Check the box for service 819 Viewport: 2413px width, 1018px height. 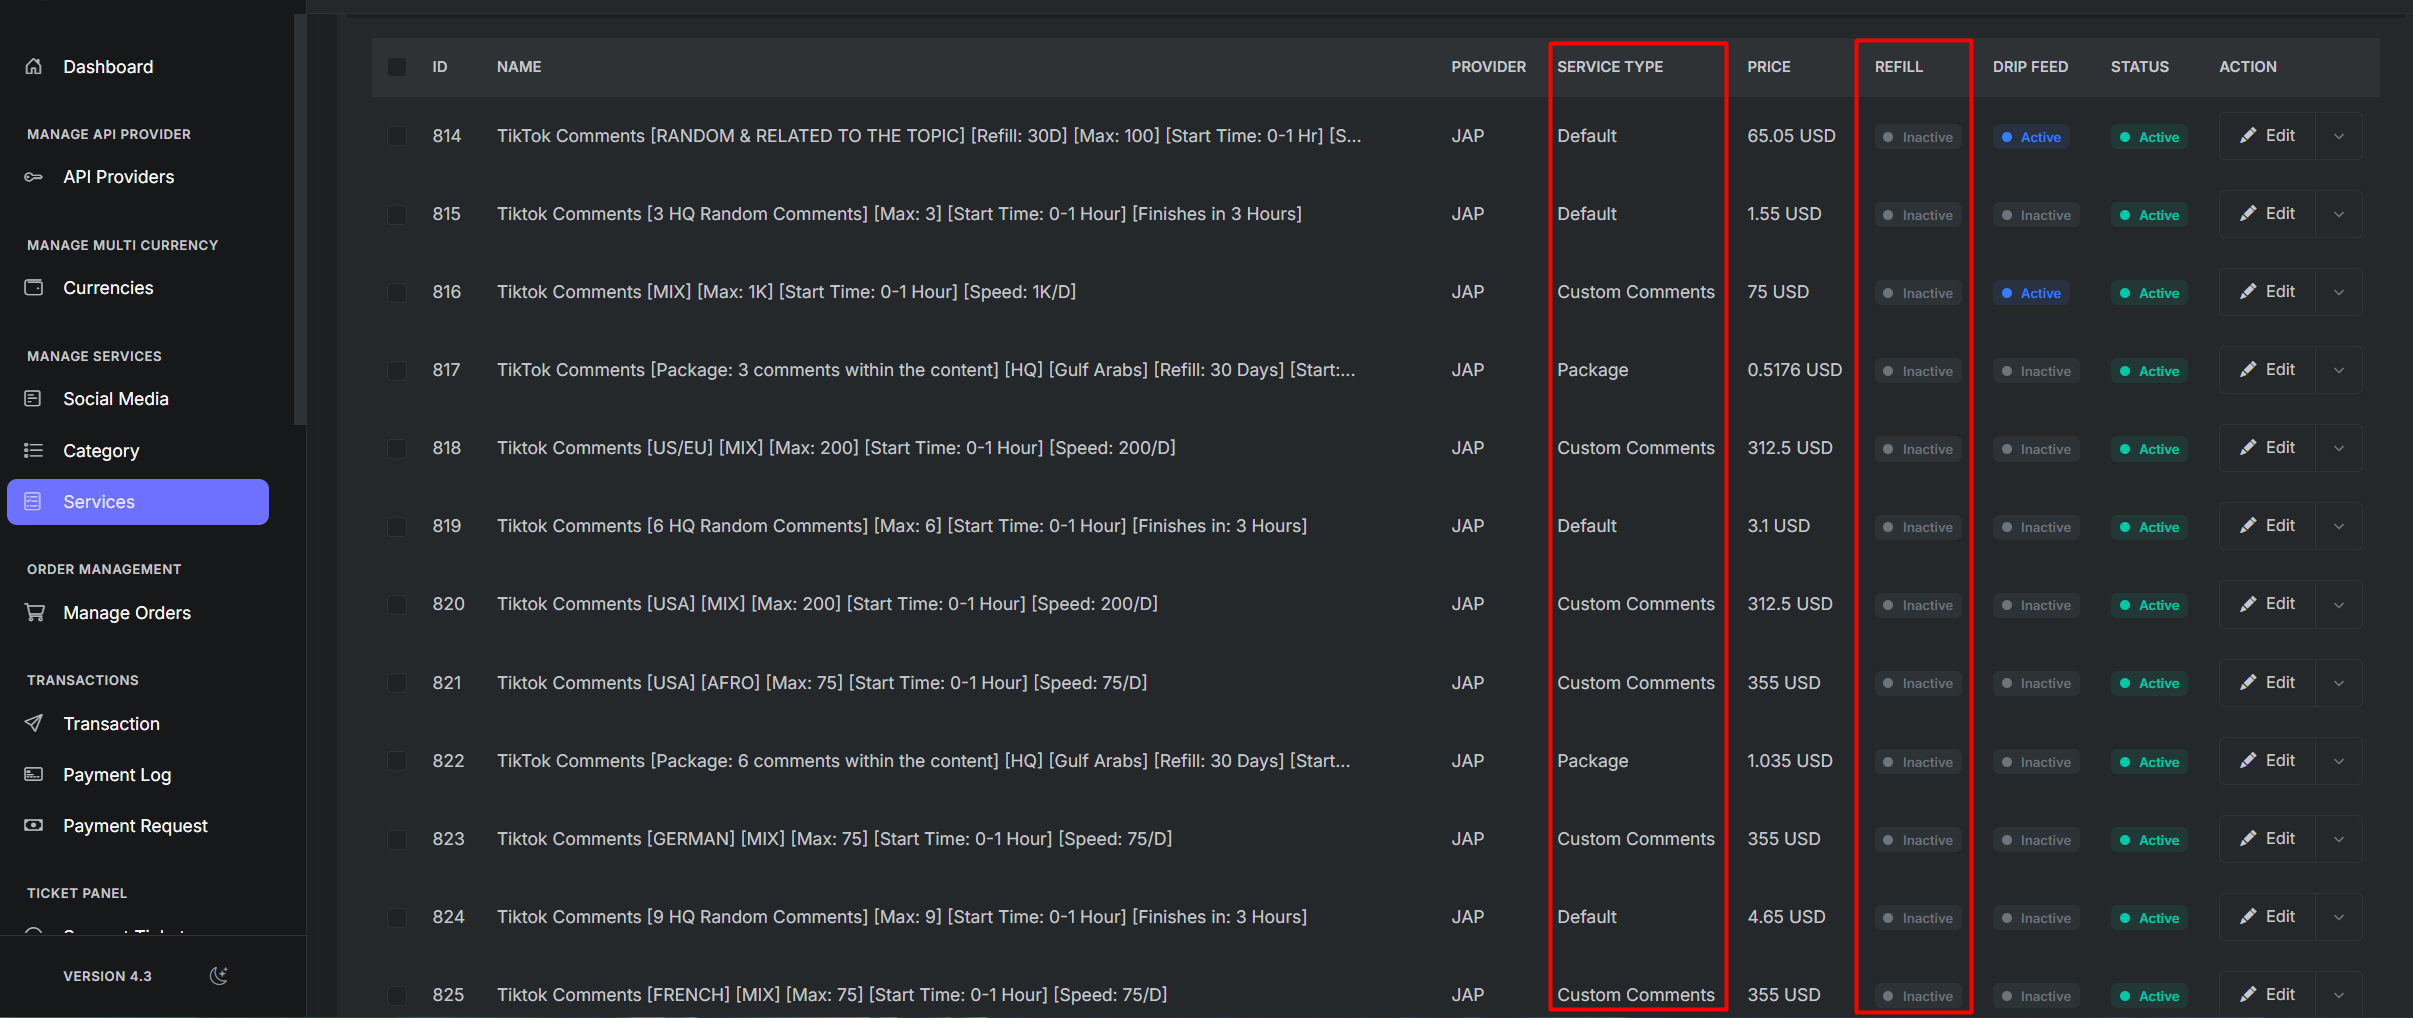coord(397,526)
